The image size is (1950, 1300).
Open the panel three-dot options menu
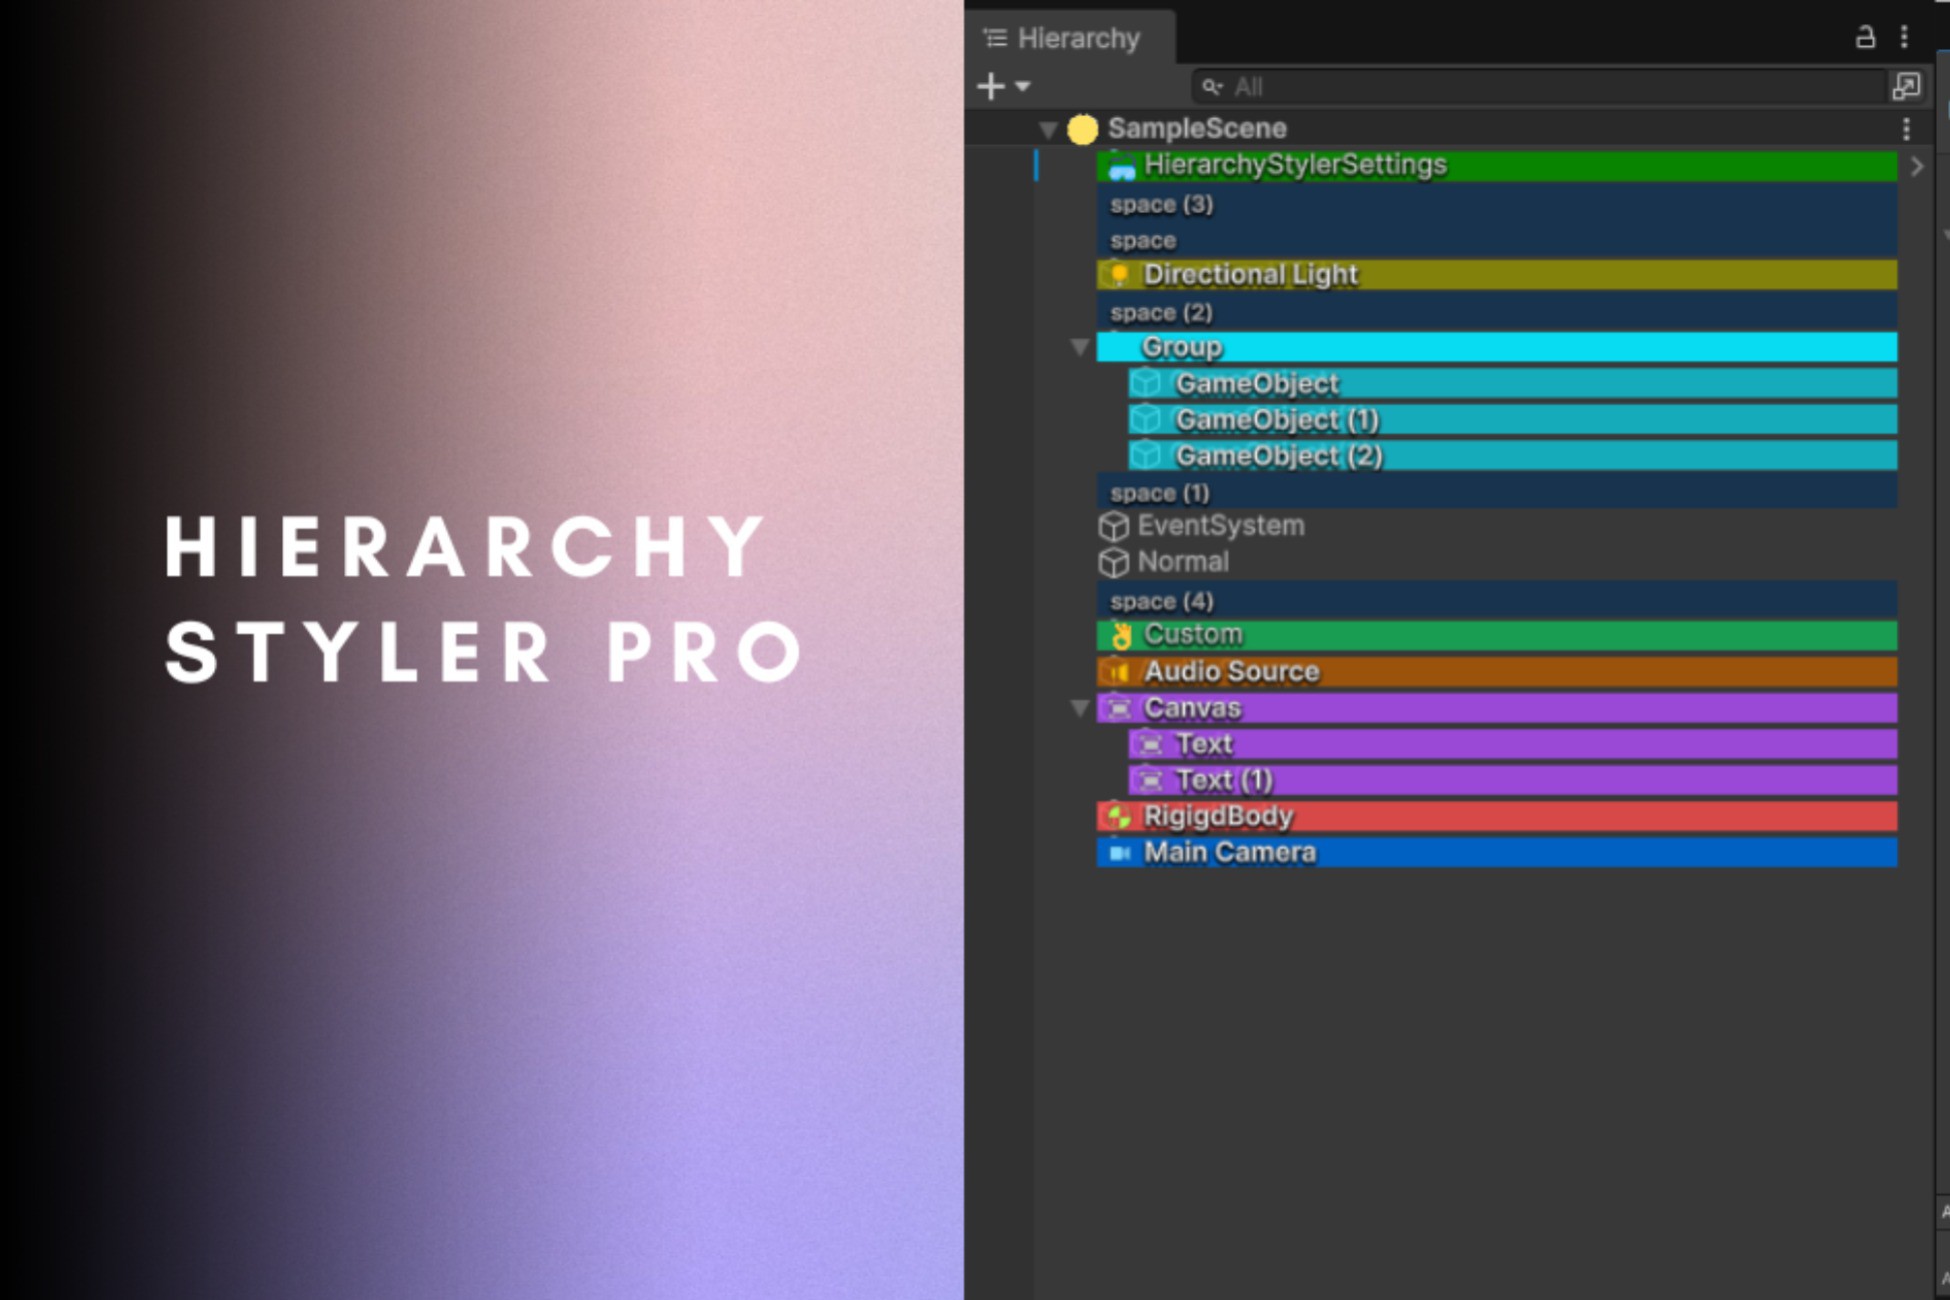1904,38
